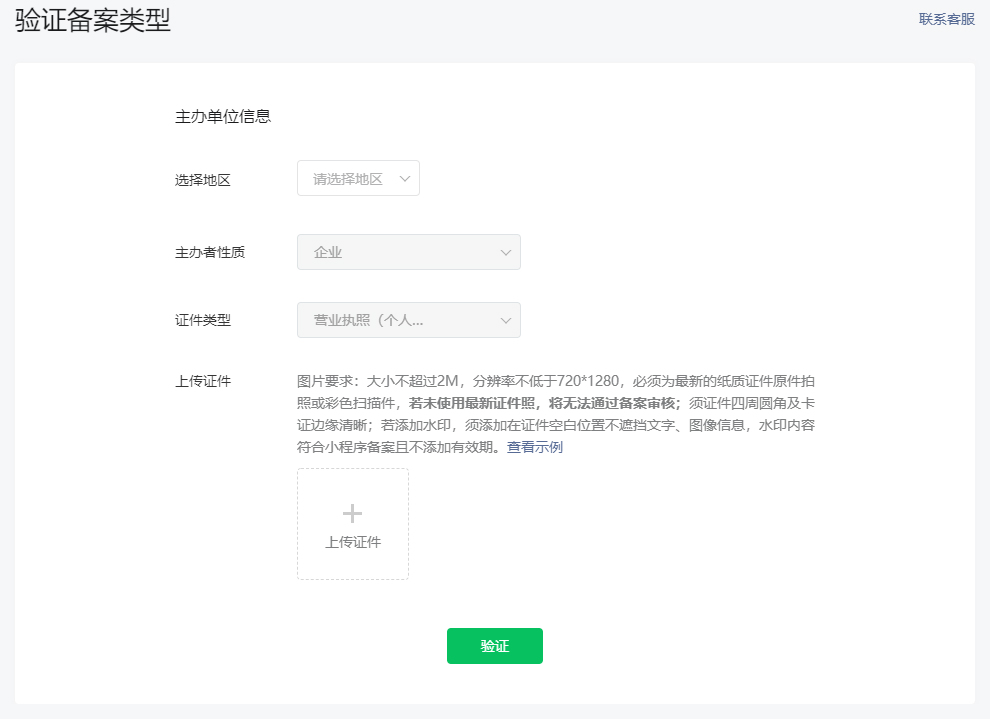Click the 选择地区 field label

(203, 180)
